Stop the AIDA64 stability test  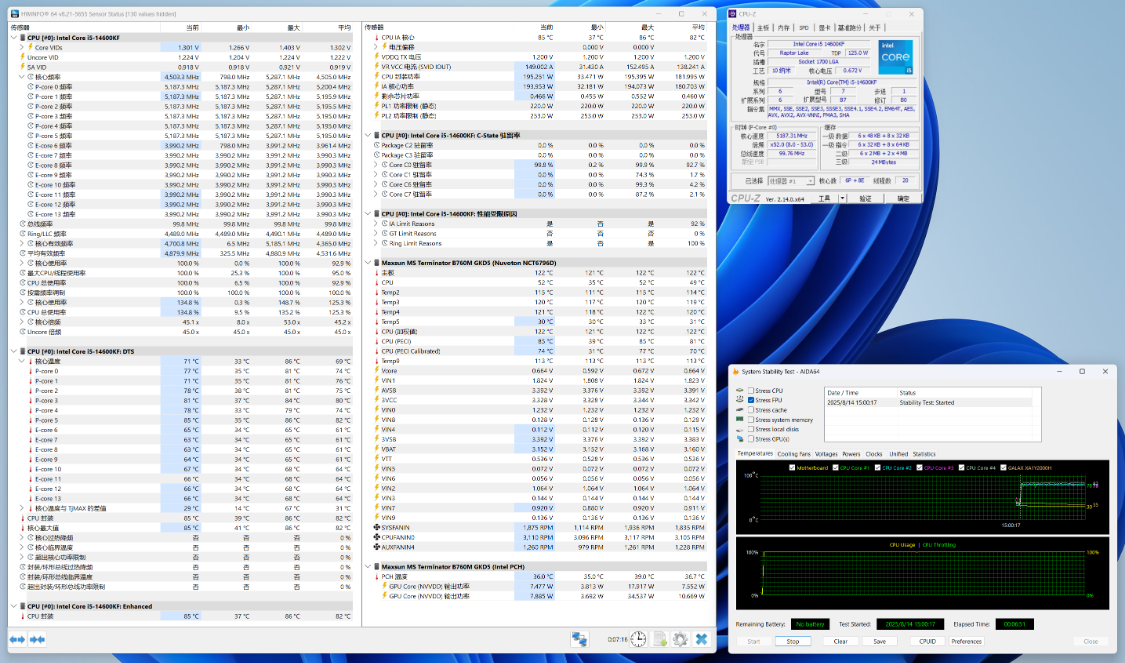[x=793, y=641]
